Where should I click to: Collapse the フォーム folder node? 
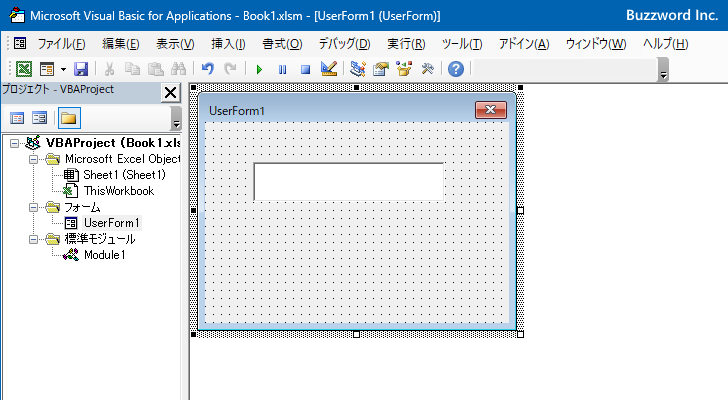tap(34, 207)
